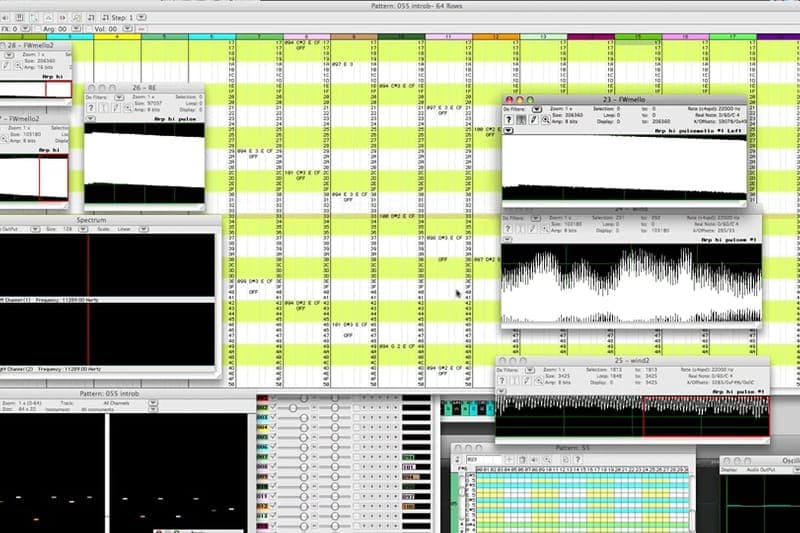Viewport: 800px width, 533px height.
Task: Open the FX value dropdown
Action: point(26,29)
